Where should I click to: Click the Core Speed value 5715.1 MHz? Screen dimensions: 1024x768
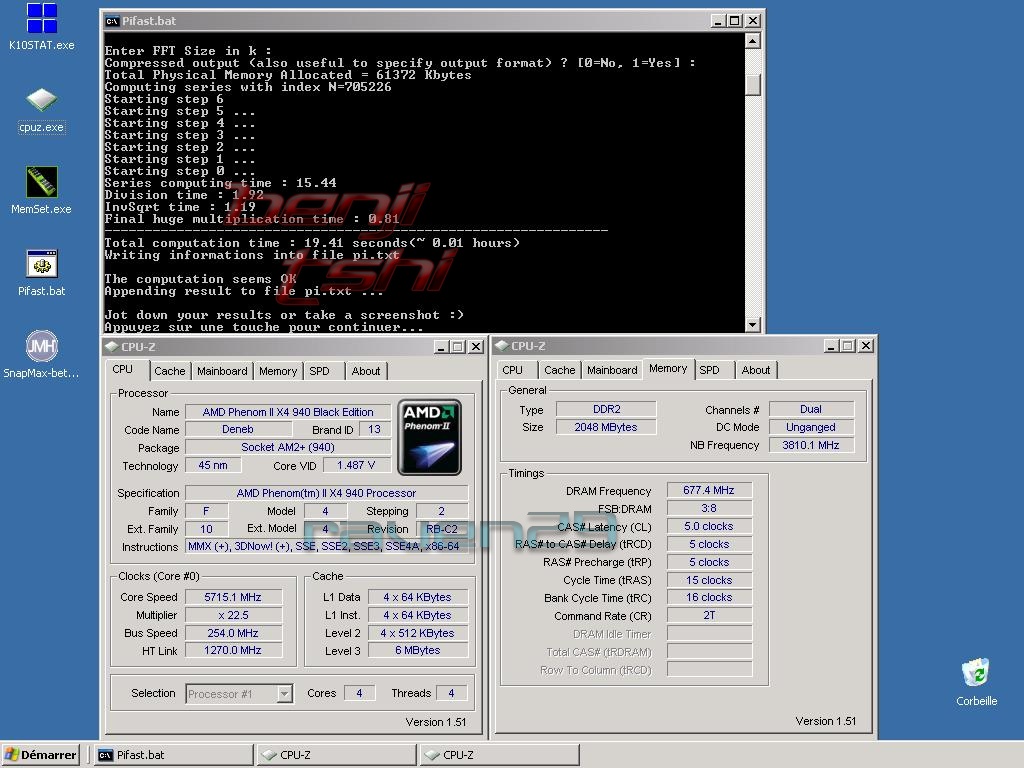tap(233, 597)
